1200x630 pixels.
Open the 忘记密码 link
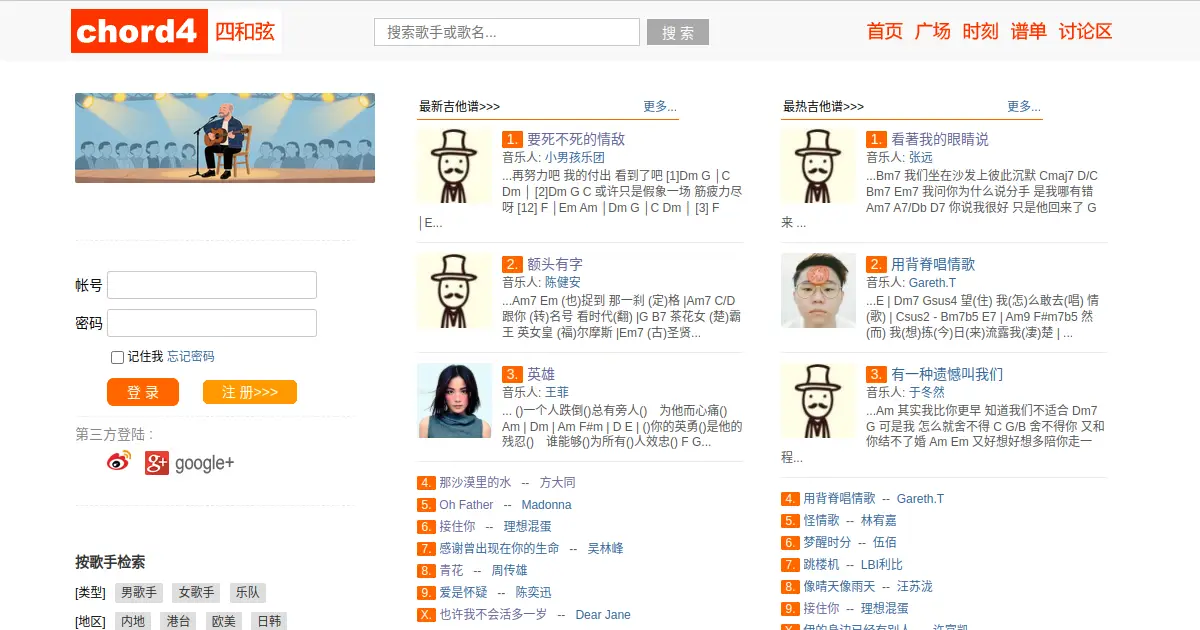pyautogui.click(x=191, y=357)
